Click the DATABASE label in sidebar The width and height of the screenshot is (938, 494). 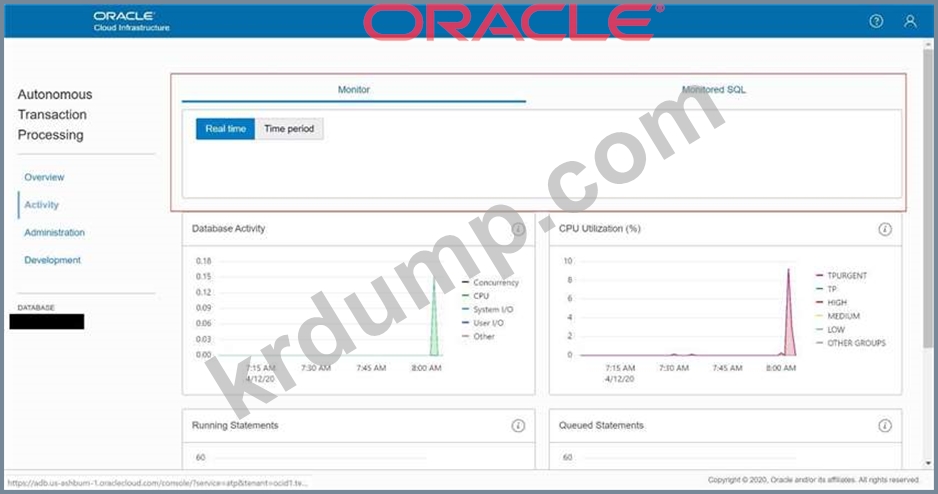click(x=36, y=307)
